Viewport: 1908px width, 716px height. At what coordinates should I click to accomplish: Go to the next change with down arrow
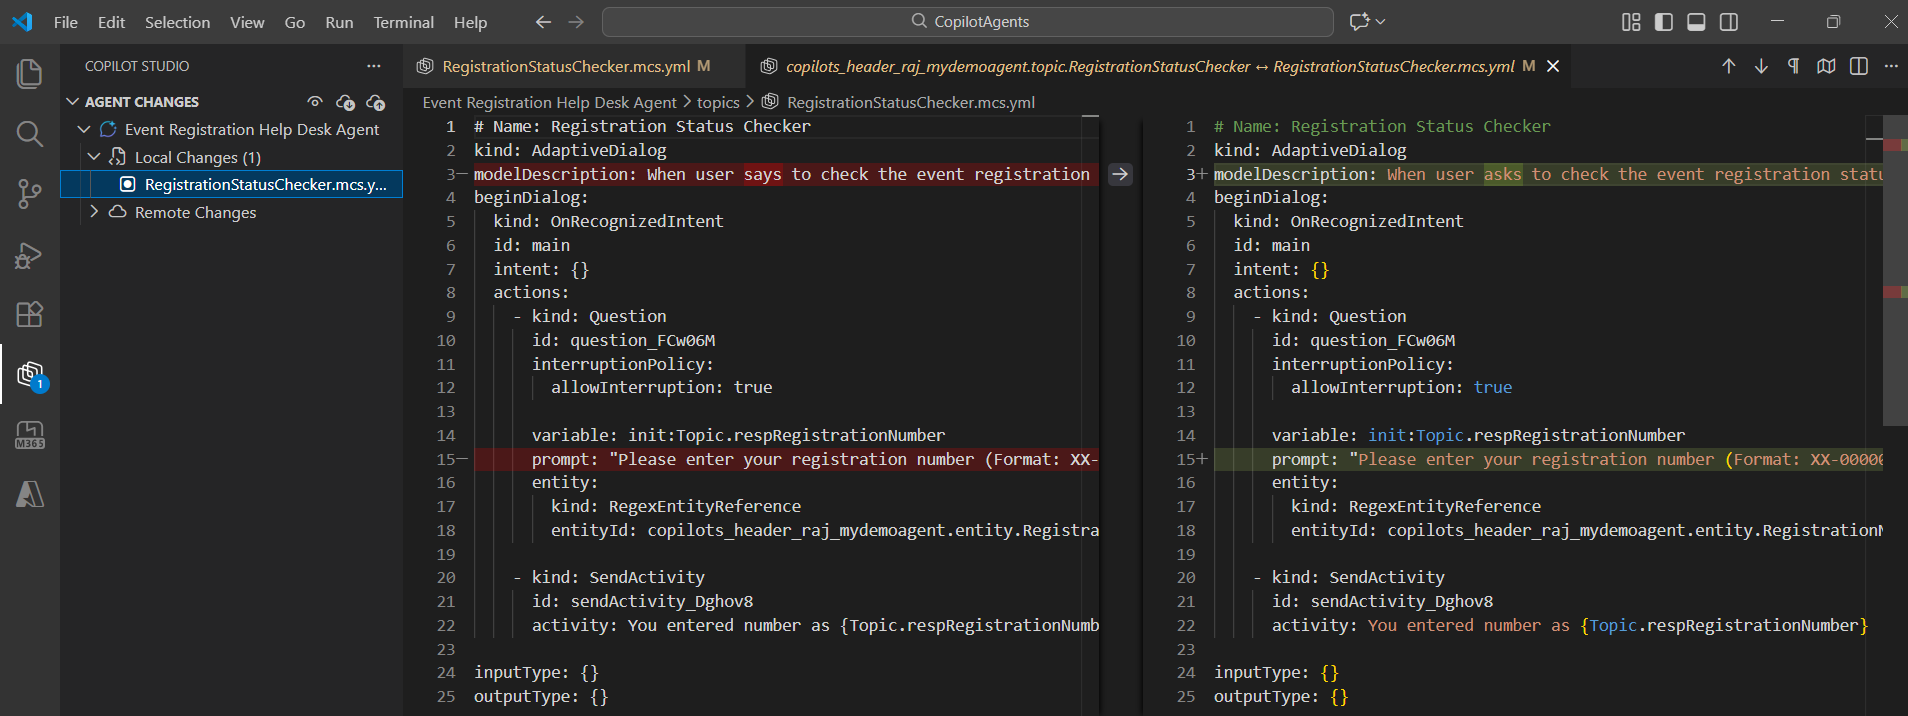1761,66
